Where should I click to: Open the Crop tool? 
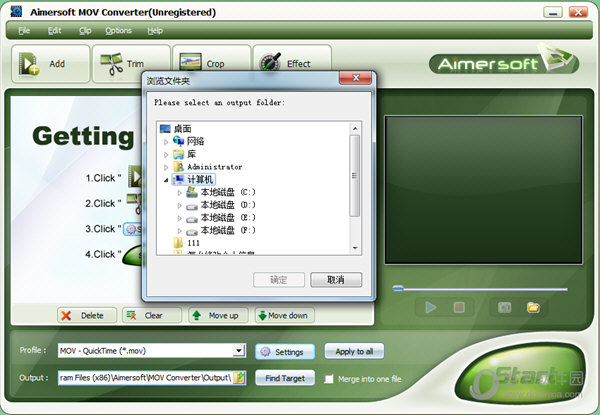click(212, 58)
